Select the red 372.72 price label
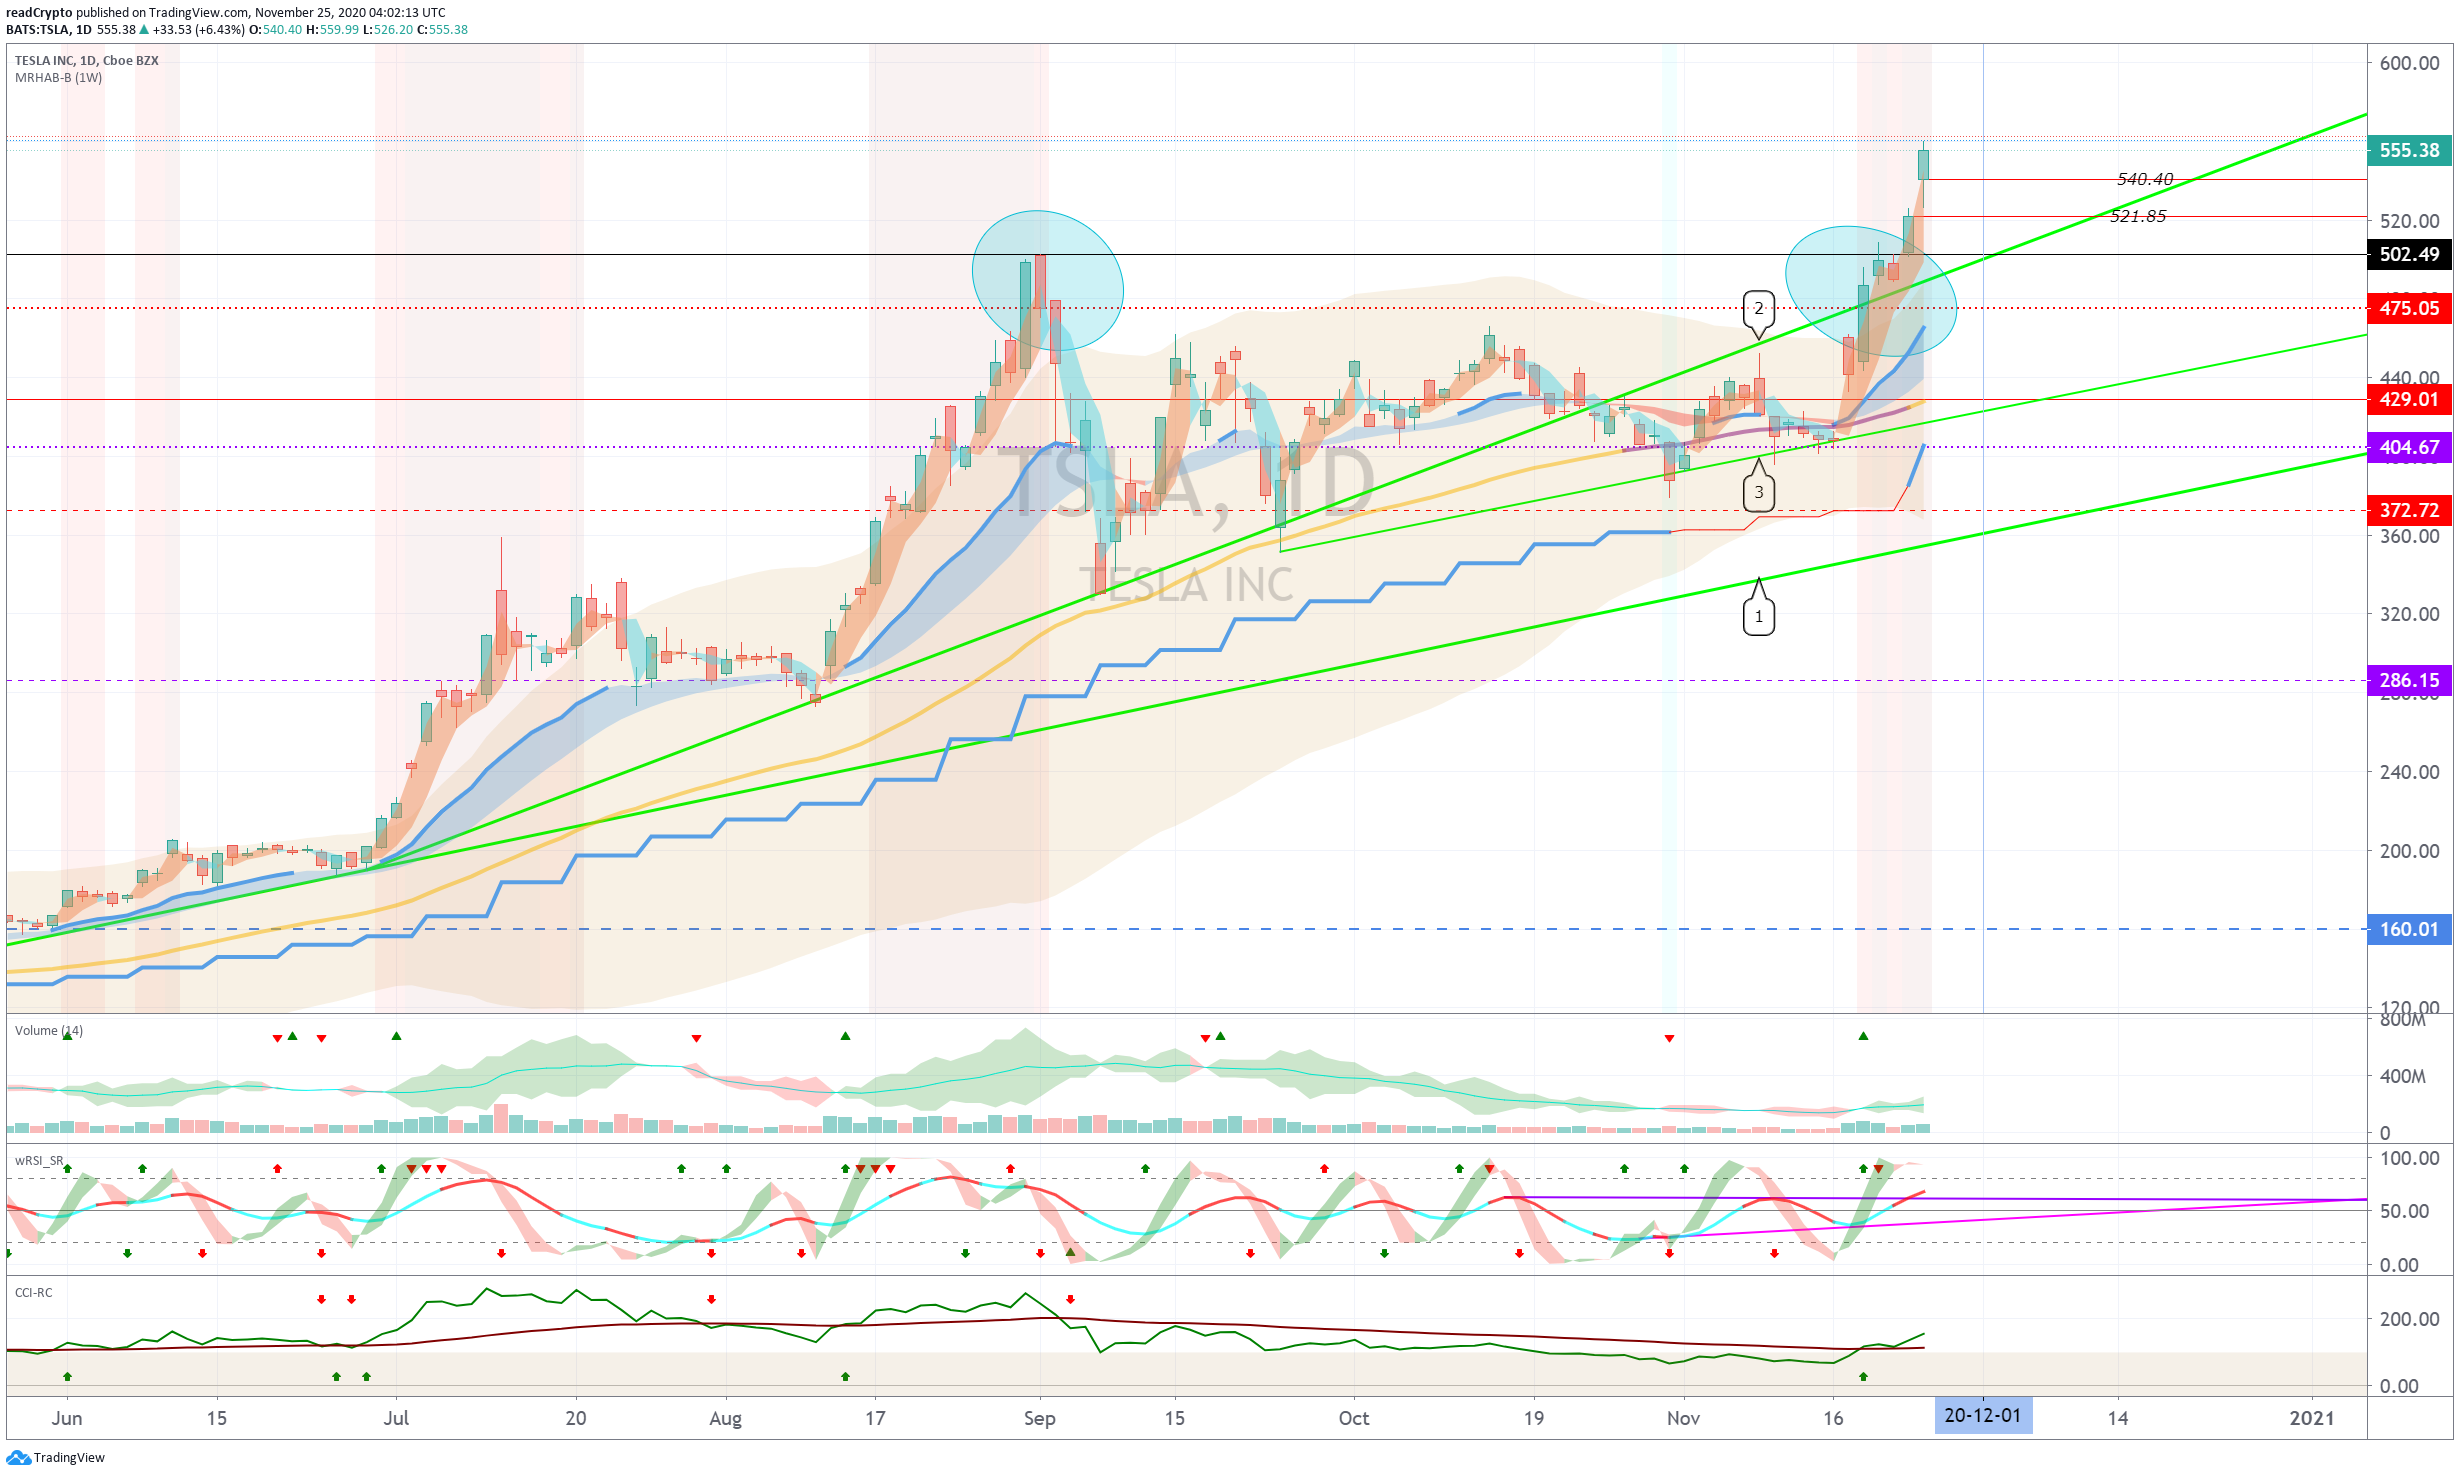The image size is (2460, 1476). (2410, 510)
